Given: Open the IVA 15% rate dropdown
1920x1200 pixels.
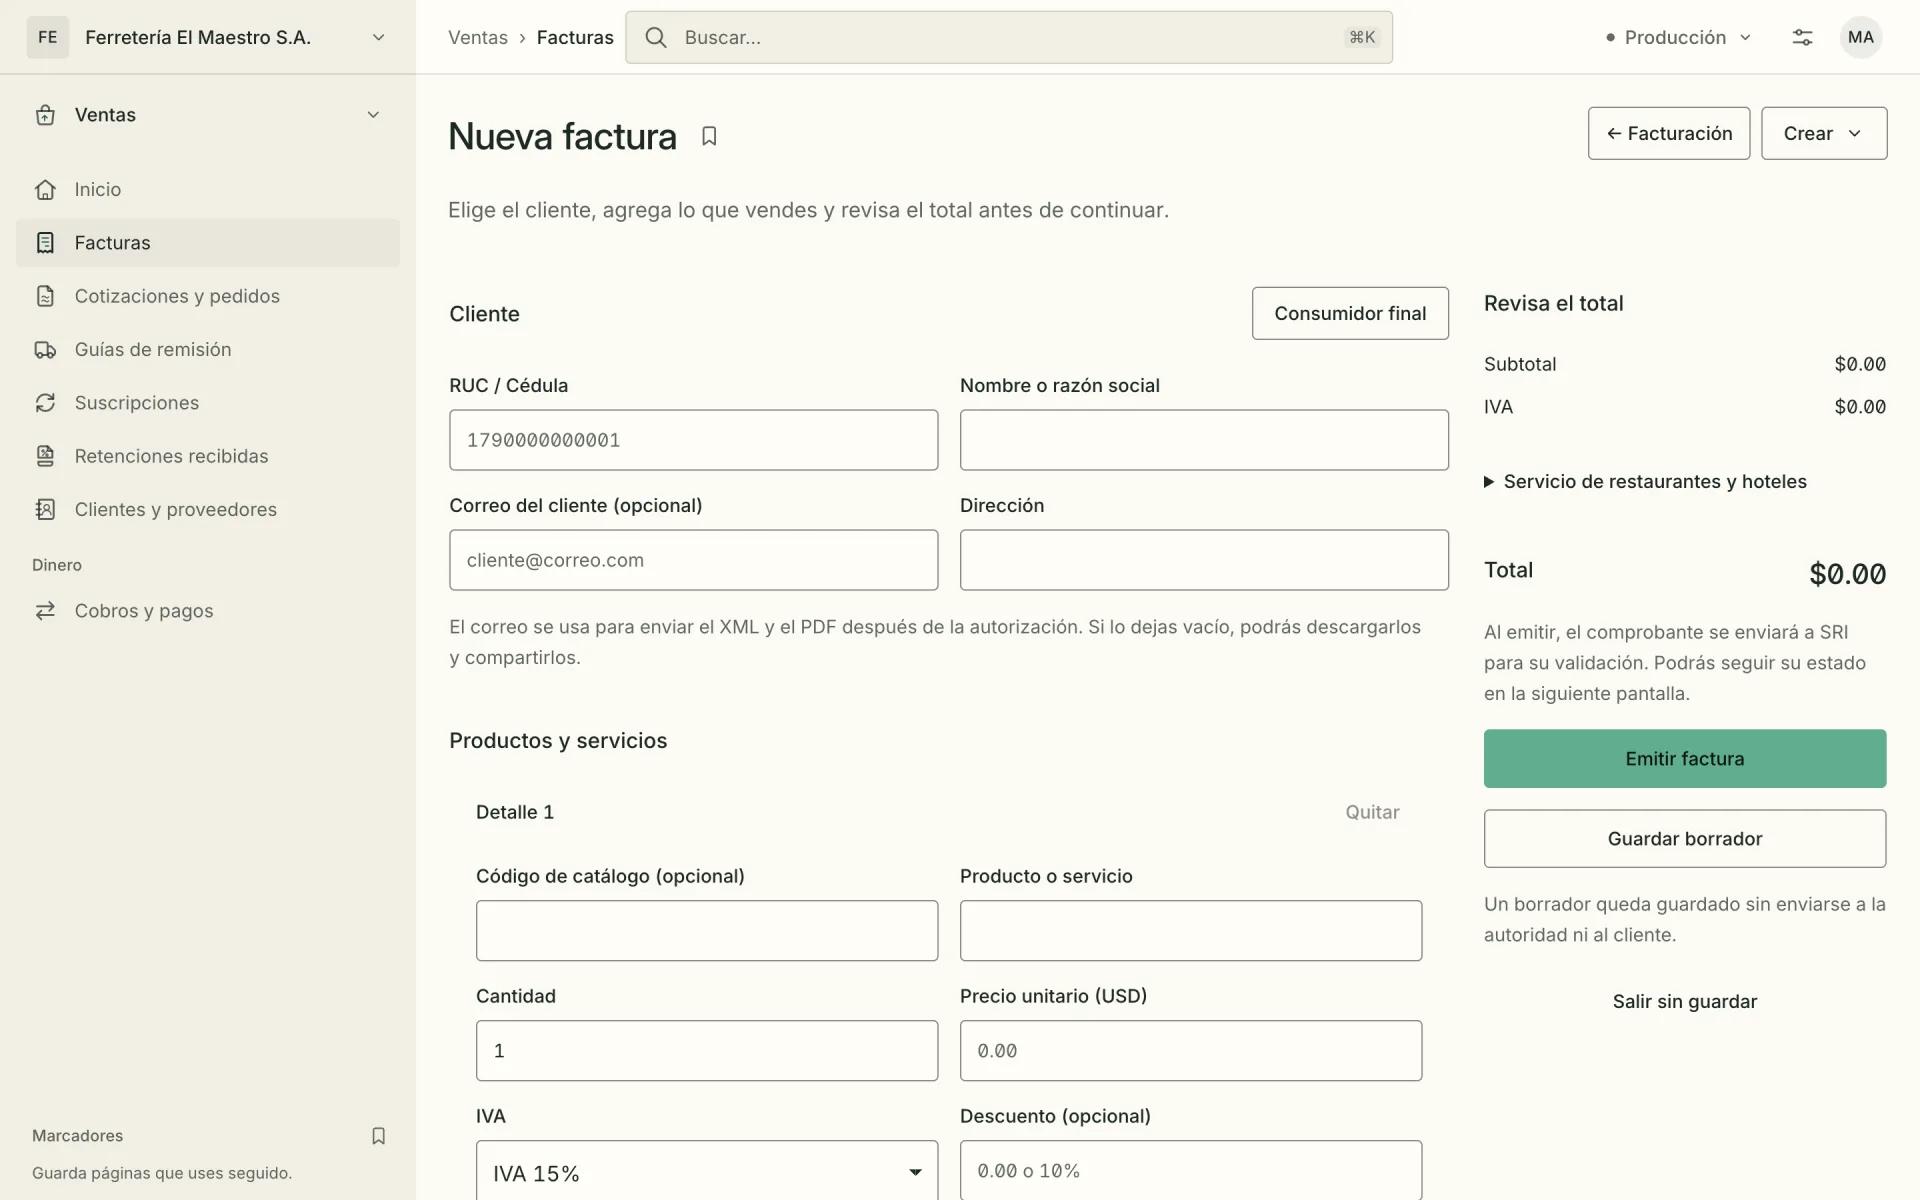Looking at the screenshot, I should coord(707,1172).
